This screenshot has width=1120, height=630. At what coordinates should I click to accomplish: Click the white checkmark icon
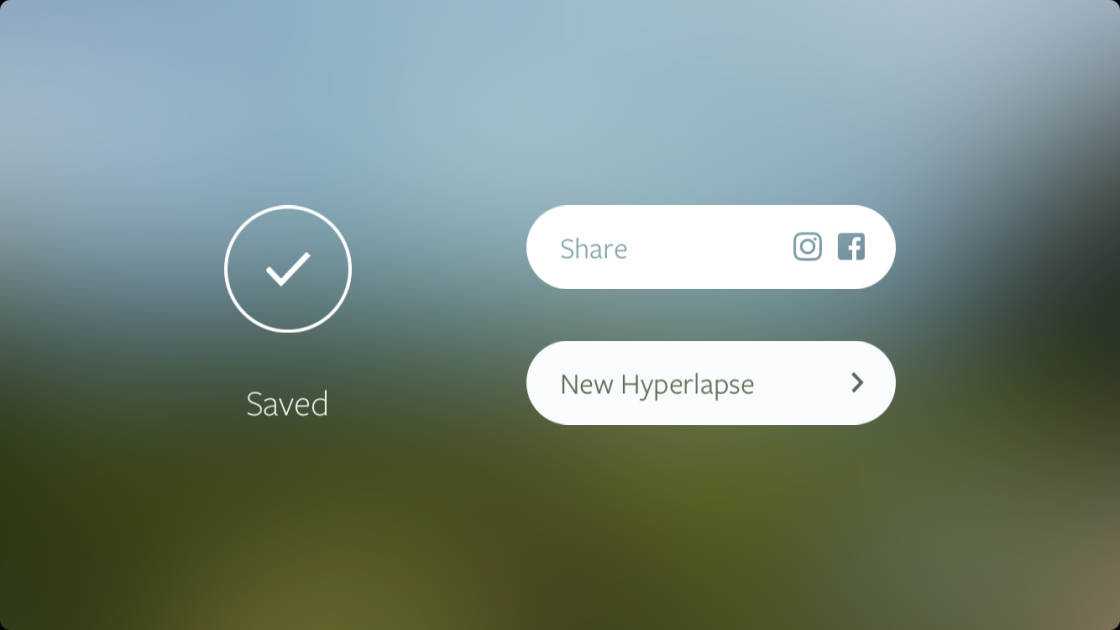pyautogui.click(x=288, y=269)
